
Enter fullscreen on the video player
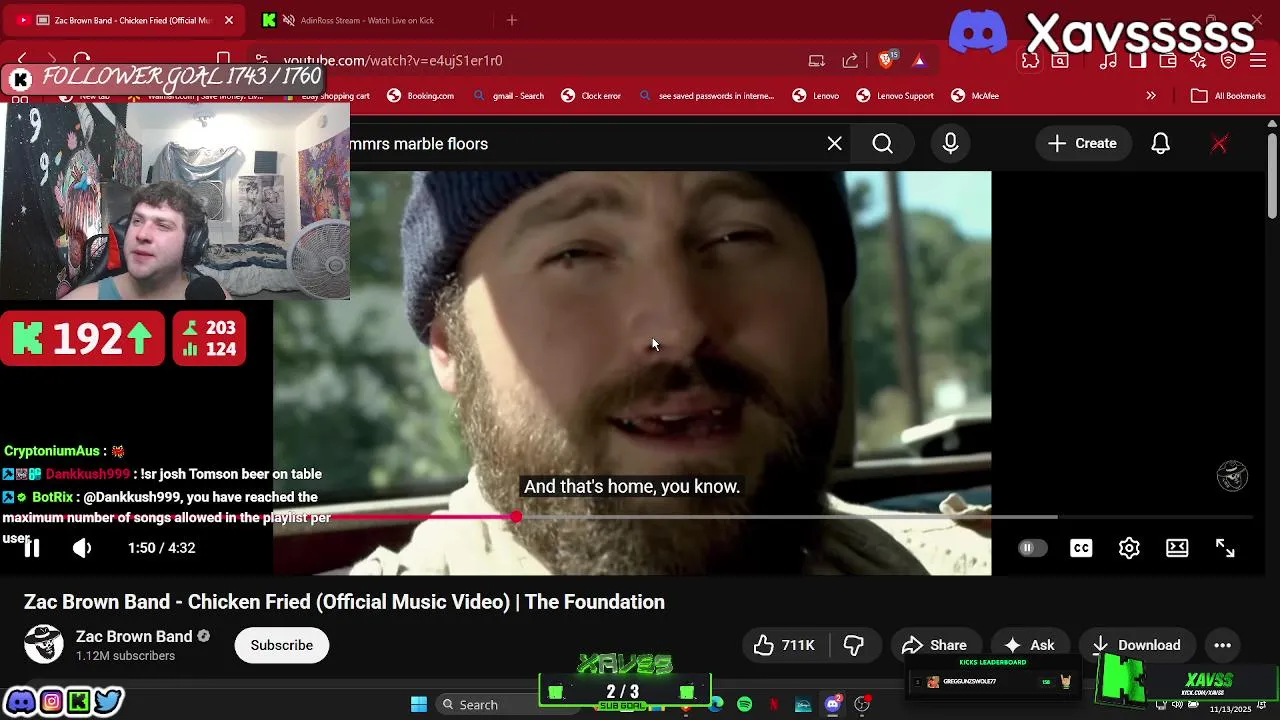(x=1225, y=548)
